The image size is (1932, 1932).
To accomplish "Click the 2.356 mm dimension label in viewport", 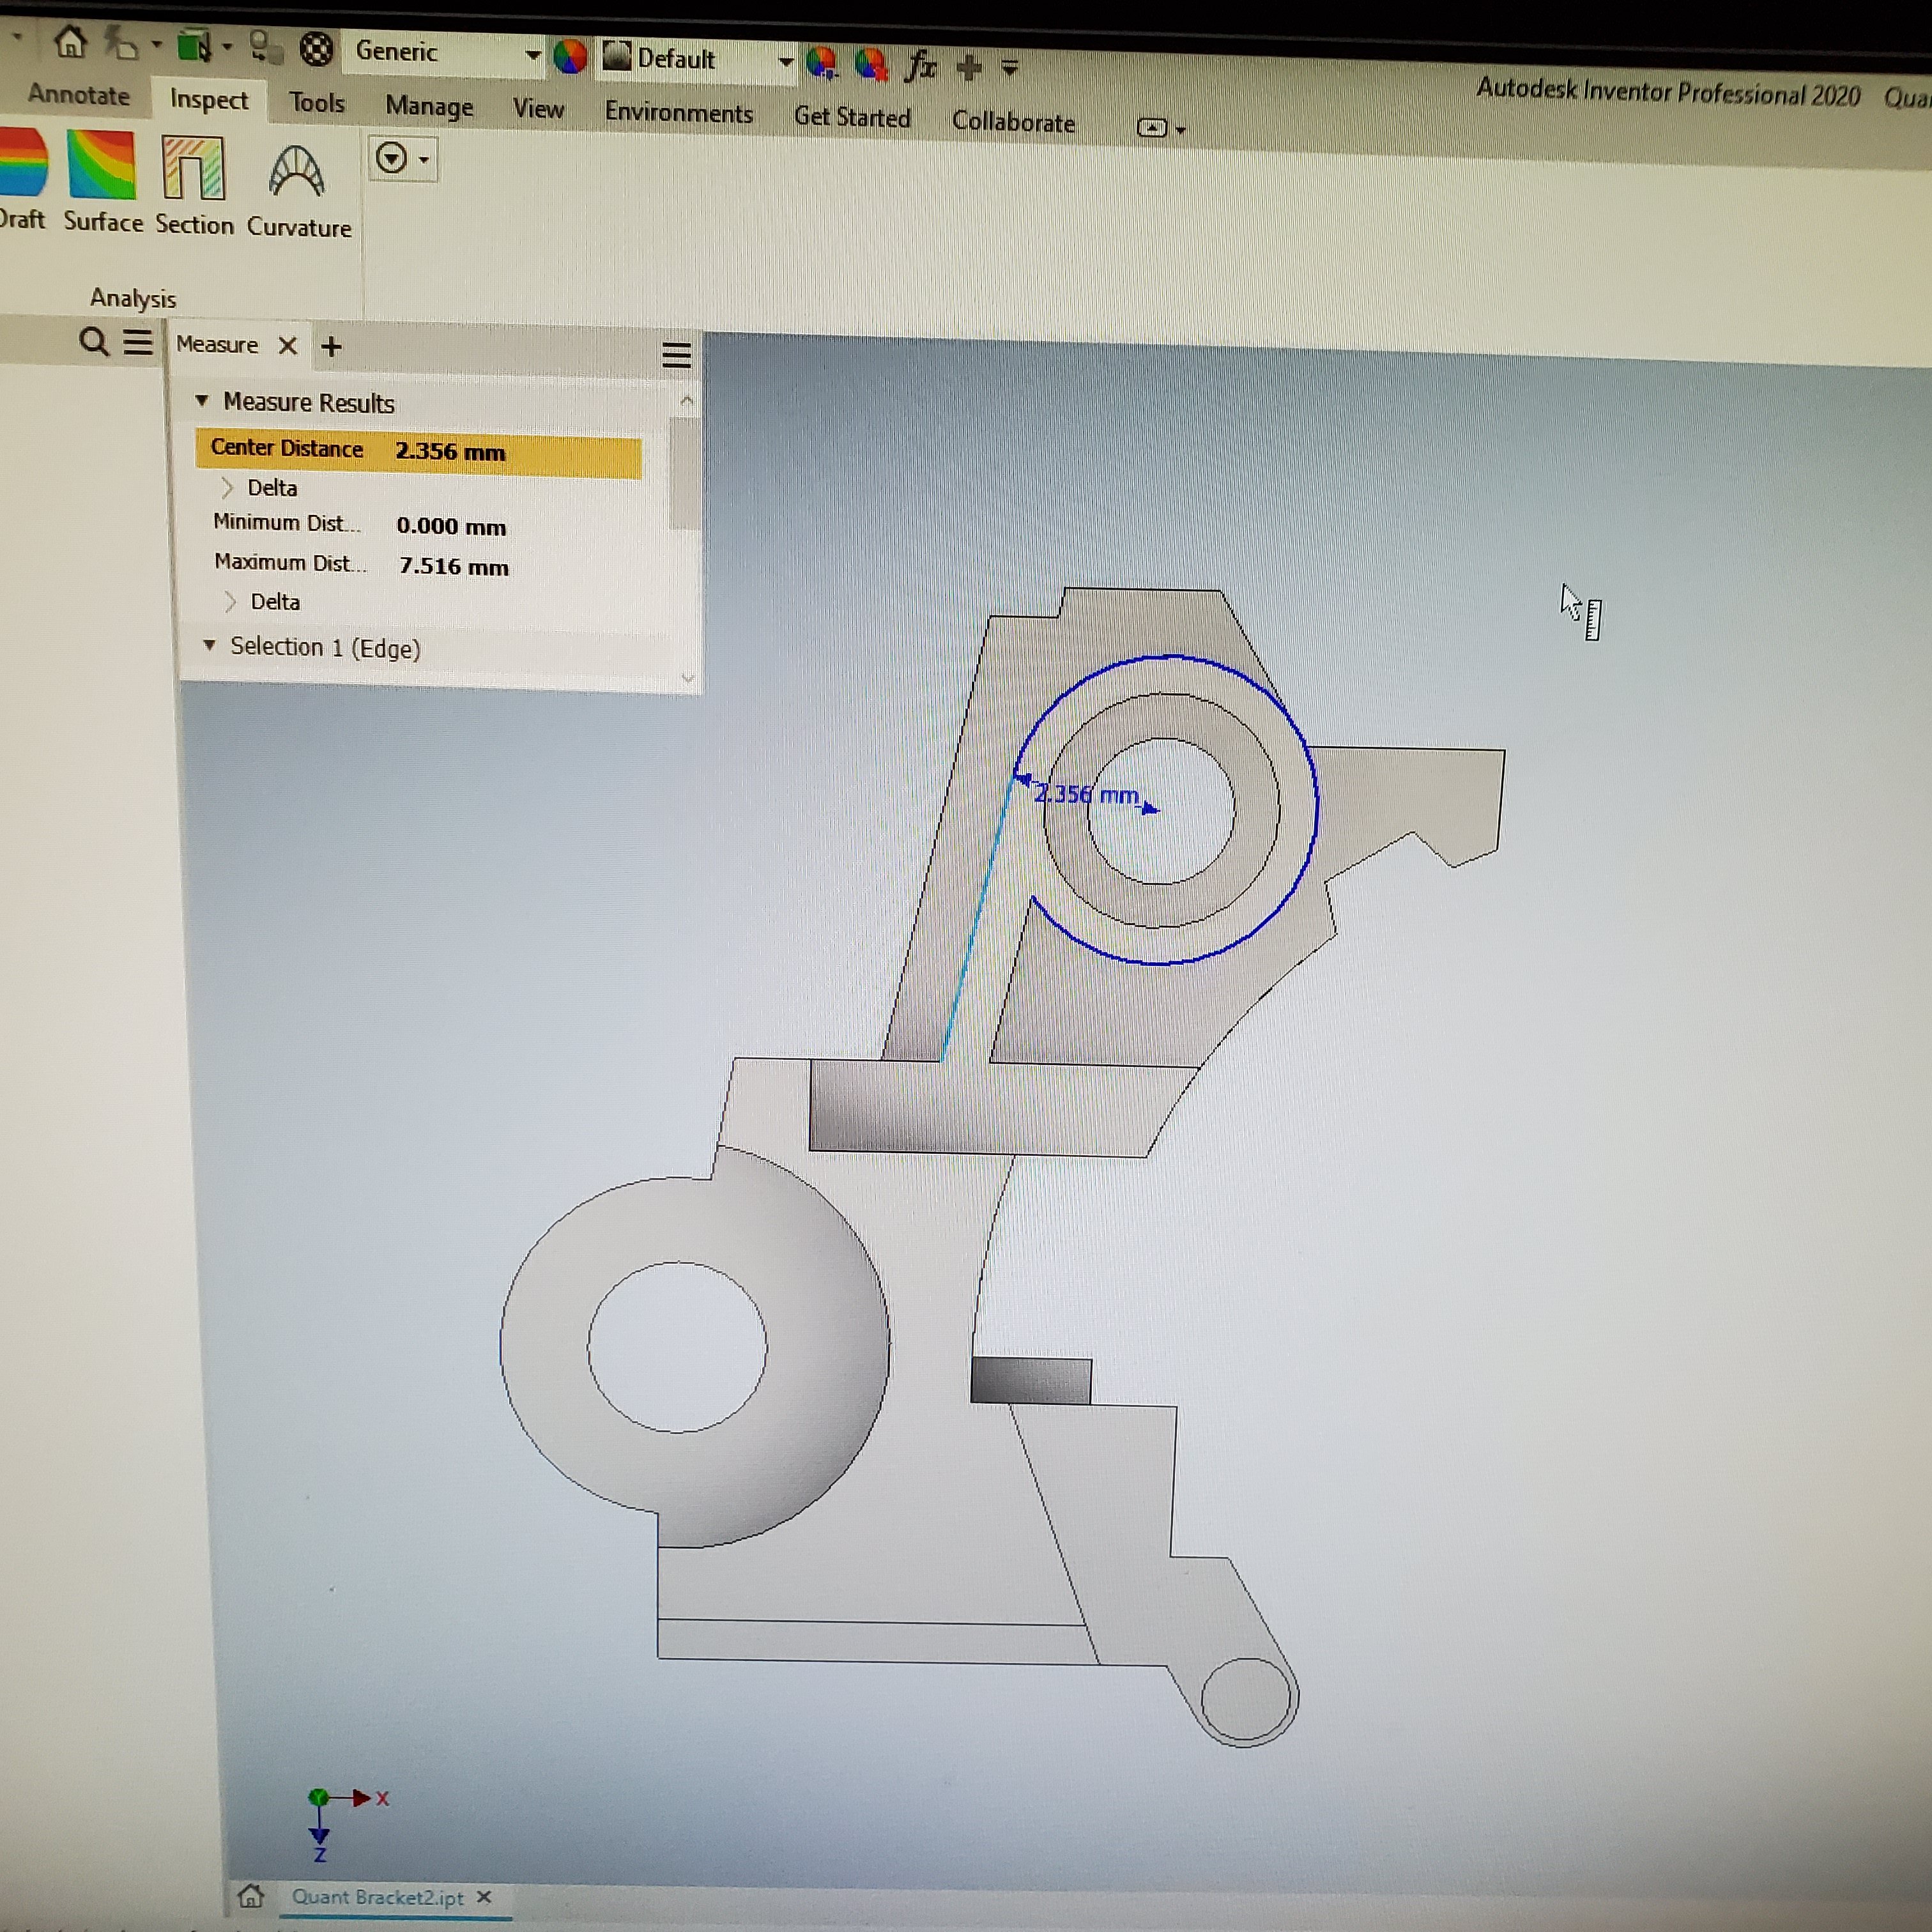I will [x=1087, y=795].
